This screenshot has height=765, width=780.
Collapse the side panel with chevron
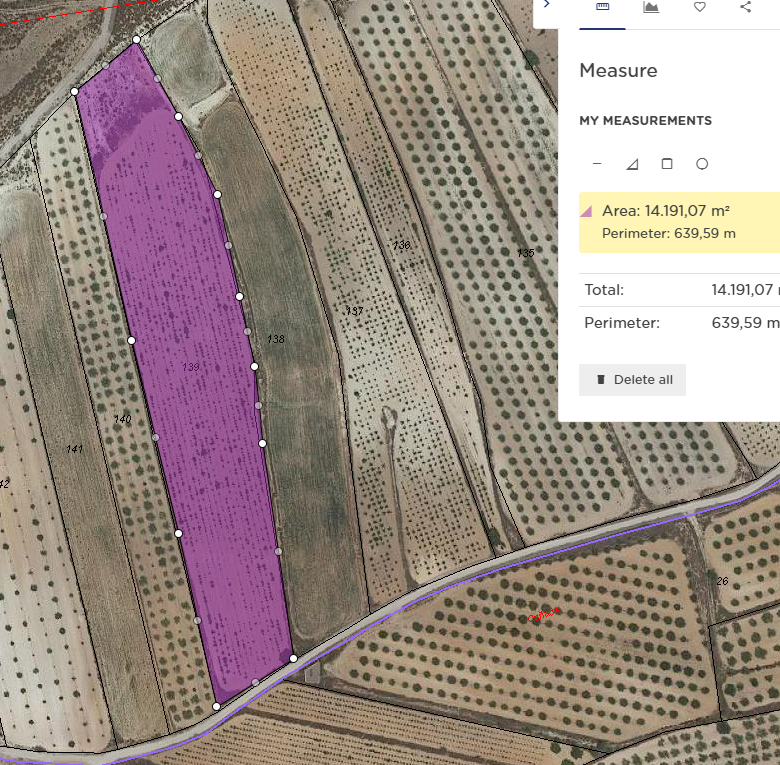(x=546, y=5)
